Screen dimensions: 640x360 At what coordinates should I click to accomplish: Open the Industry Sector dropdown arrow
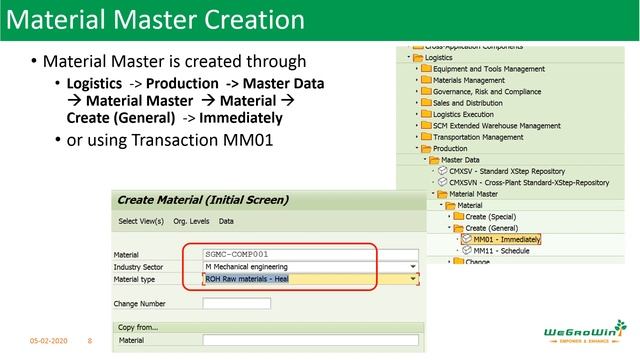[x=413, y=267]
